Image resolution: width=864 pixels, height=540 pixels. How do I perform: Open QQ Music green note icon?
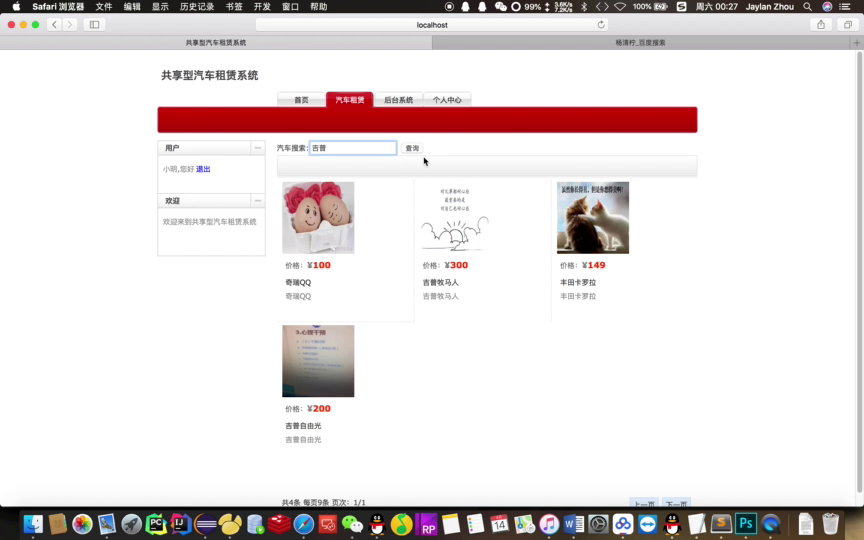[402, 524]
